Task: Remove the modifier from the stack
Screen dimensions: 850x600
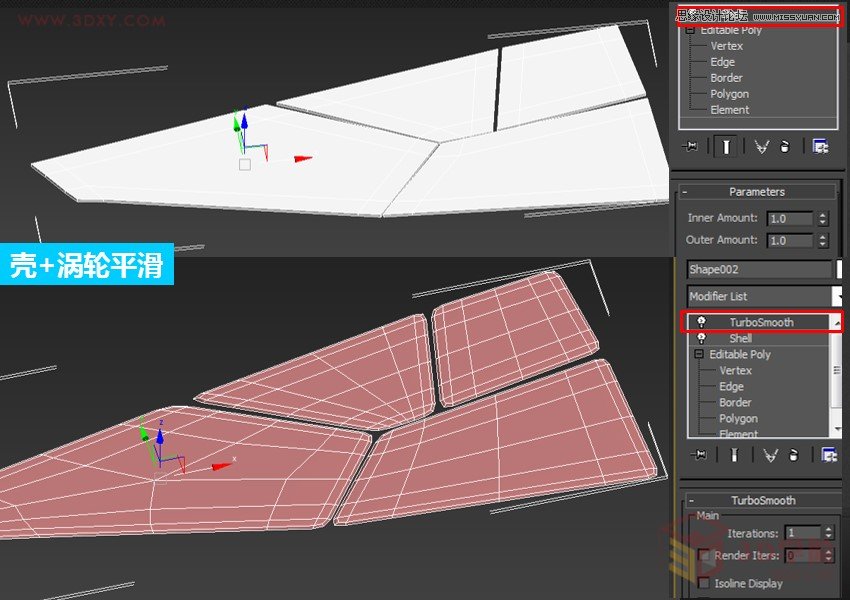Action: pos(785,145)
